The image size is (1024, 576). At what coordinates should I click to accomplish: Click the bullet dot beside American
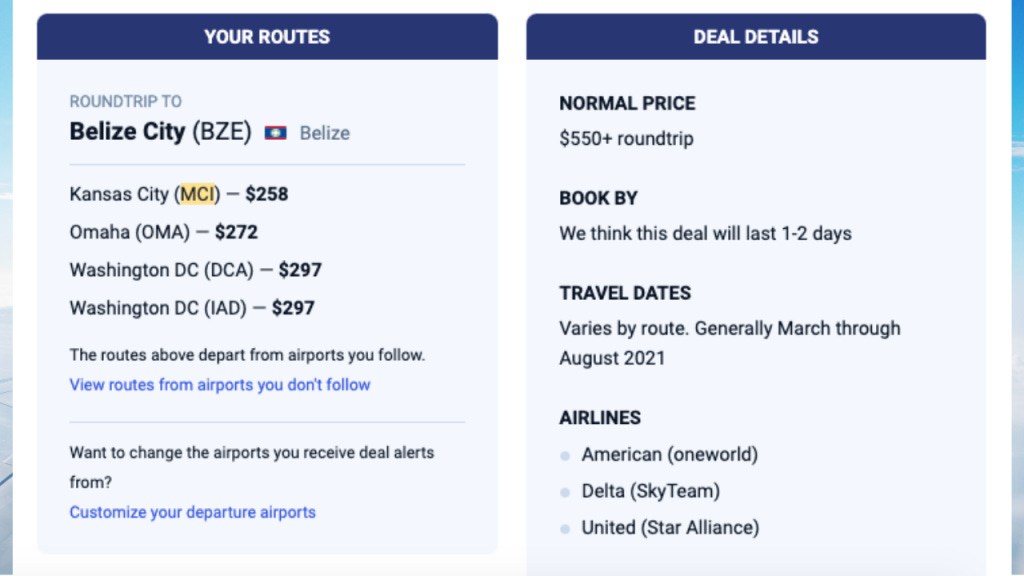565,456
